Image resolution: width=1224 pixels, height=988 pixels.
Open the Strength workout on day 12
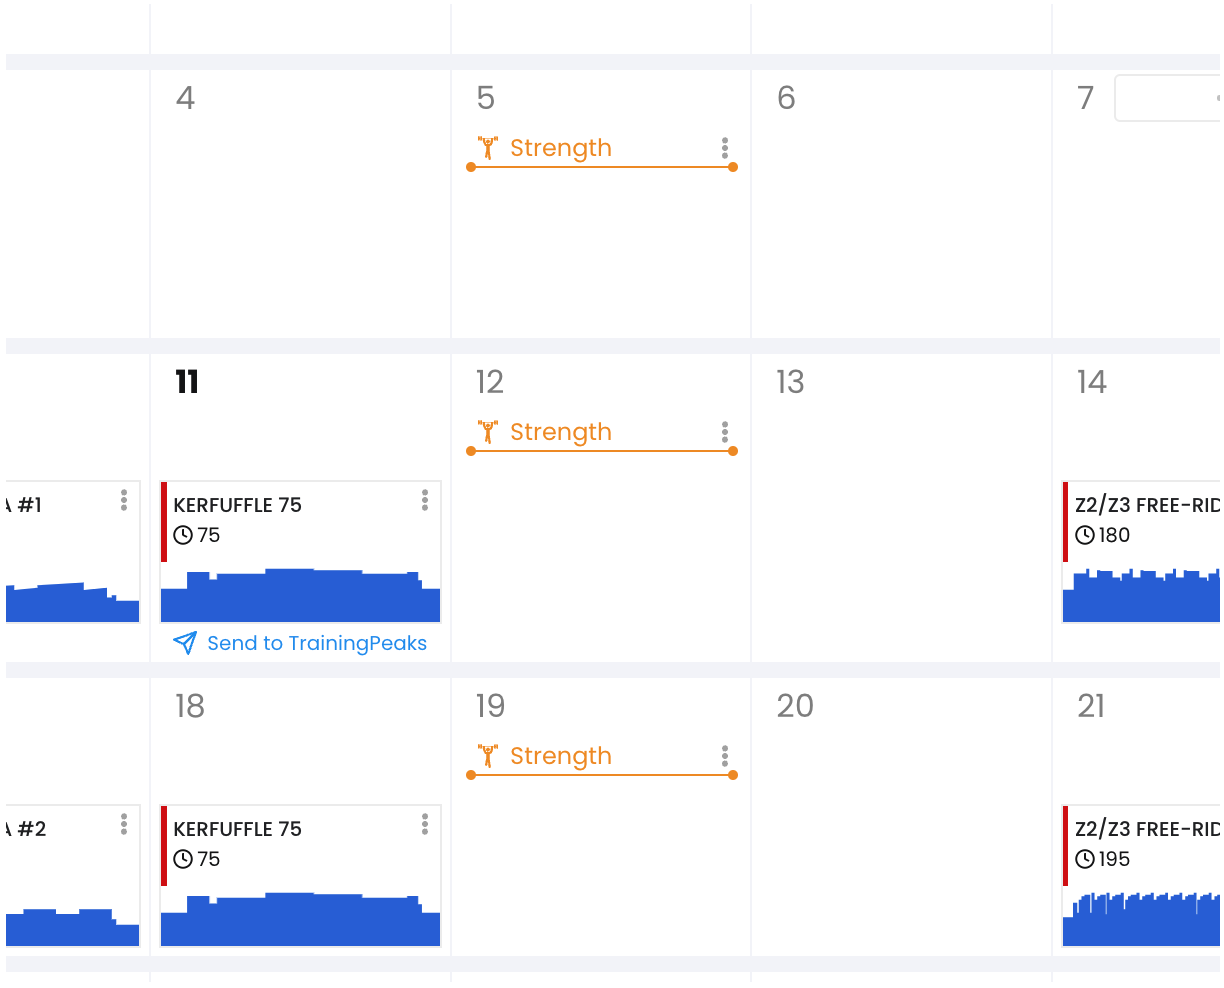(561, 432)
